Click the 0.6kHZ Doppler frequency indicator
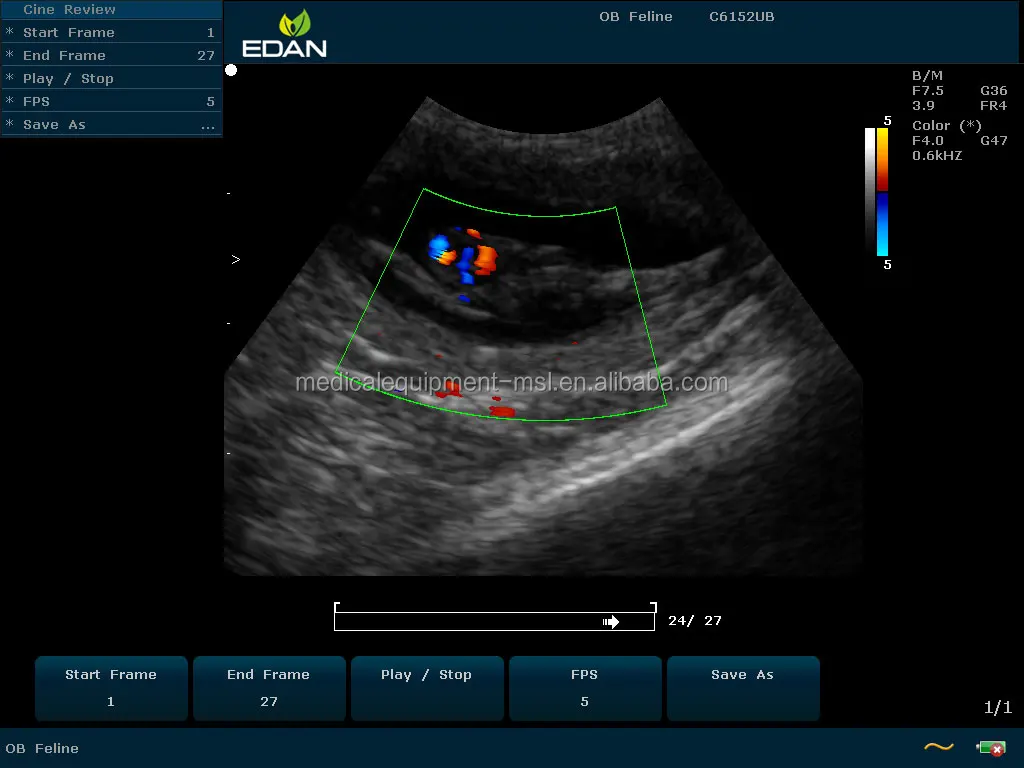The height and width of the screenshot is (768, 1024). coord(936,155)
